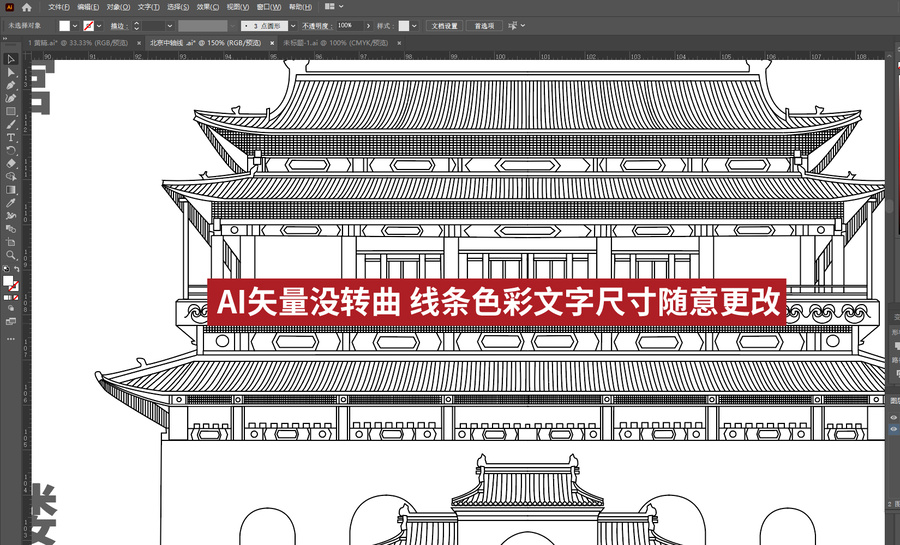Open the 窗口(W) menu
This screenshot has width=900, height=545.
point(269,7)
